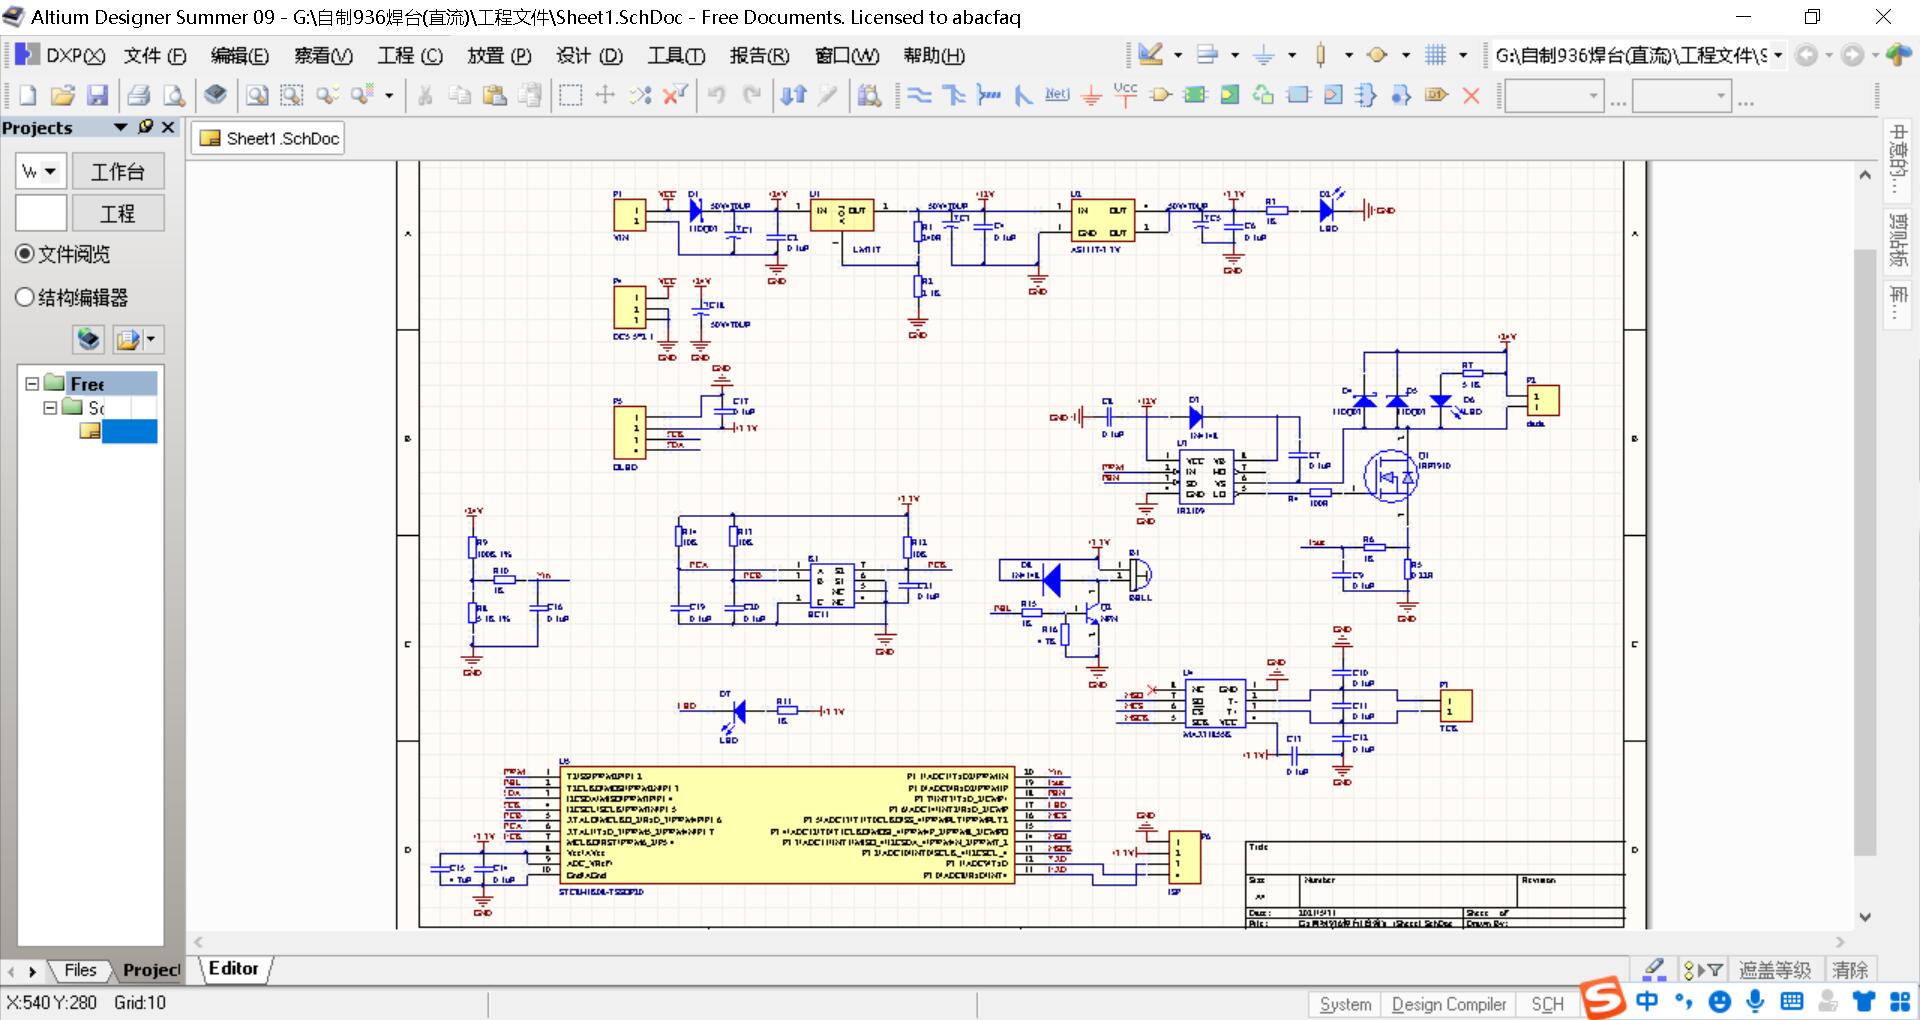
Task: Select the place wire tool
Action: tap(919, 95)
